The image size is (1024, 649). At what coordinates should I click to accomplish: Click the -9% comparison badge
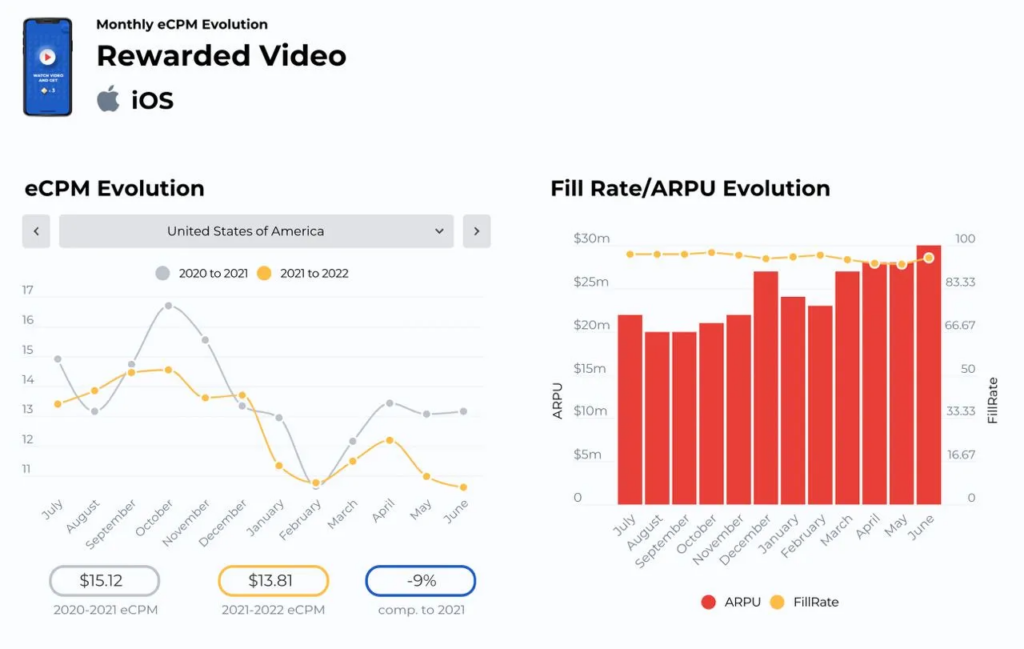coord(420,581)
